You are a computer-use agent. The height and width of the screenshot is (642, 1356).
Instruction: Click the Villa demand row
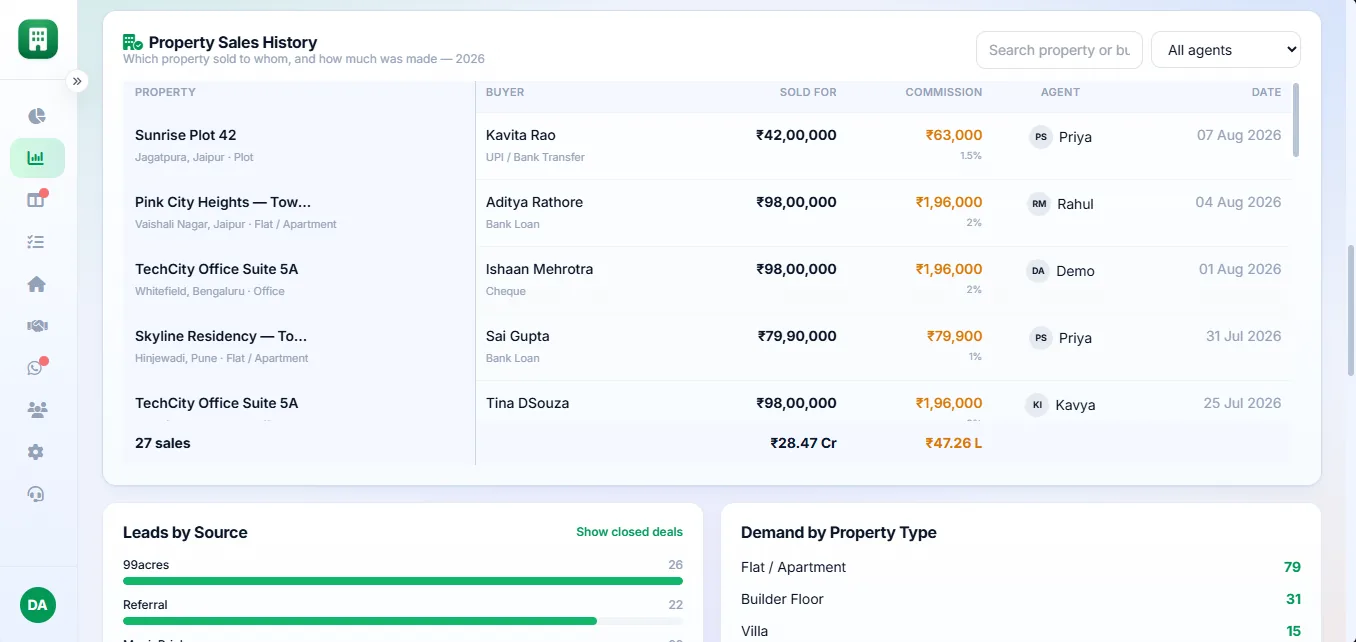pos(1021,631)
